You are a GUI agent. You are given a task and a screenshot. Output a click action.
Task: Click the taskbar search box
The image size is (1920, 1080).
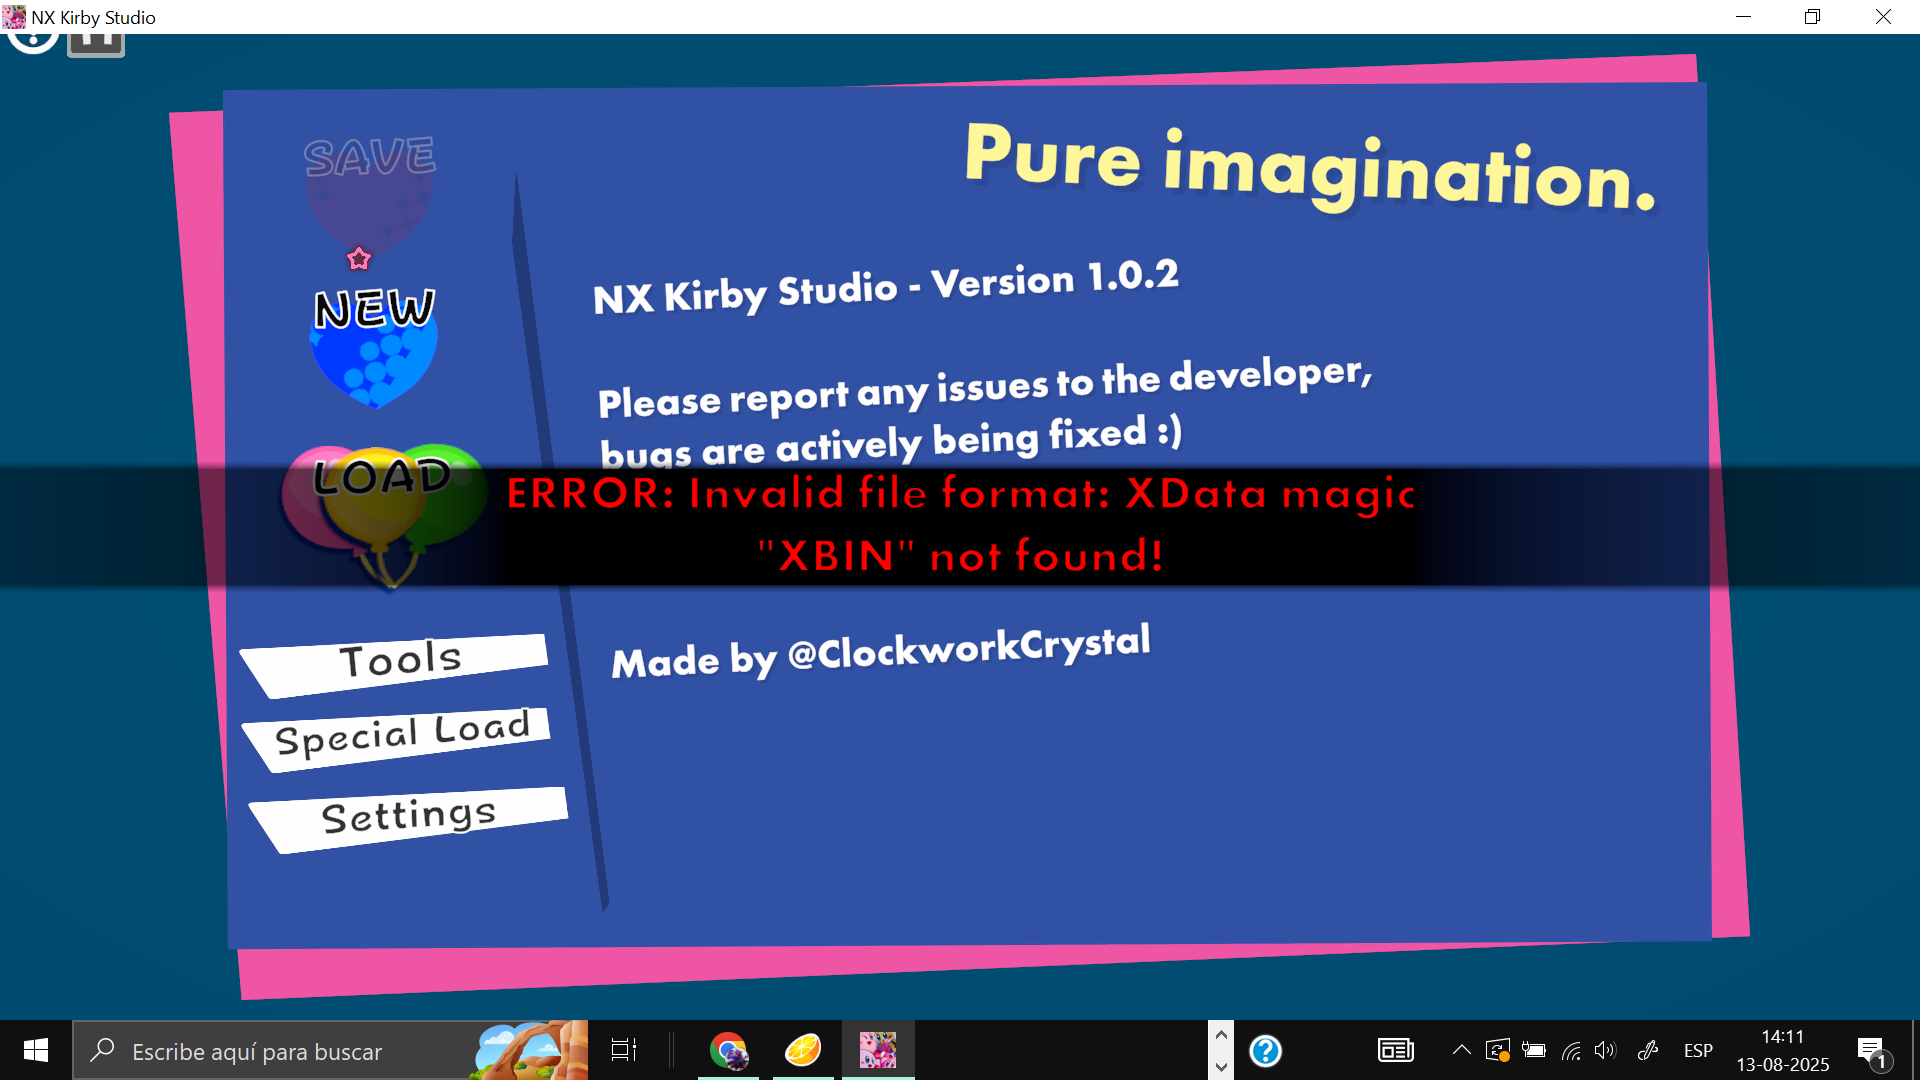(x=330, y=1050)
